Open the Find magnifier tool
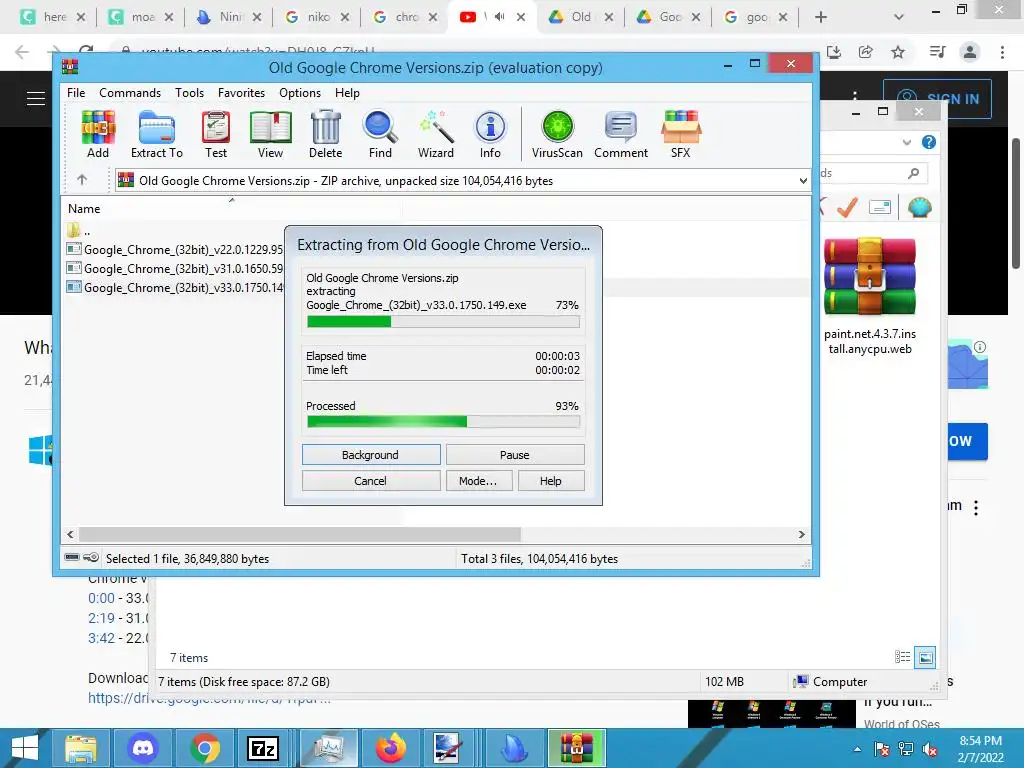 pos(380,134)
